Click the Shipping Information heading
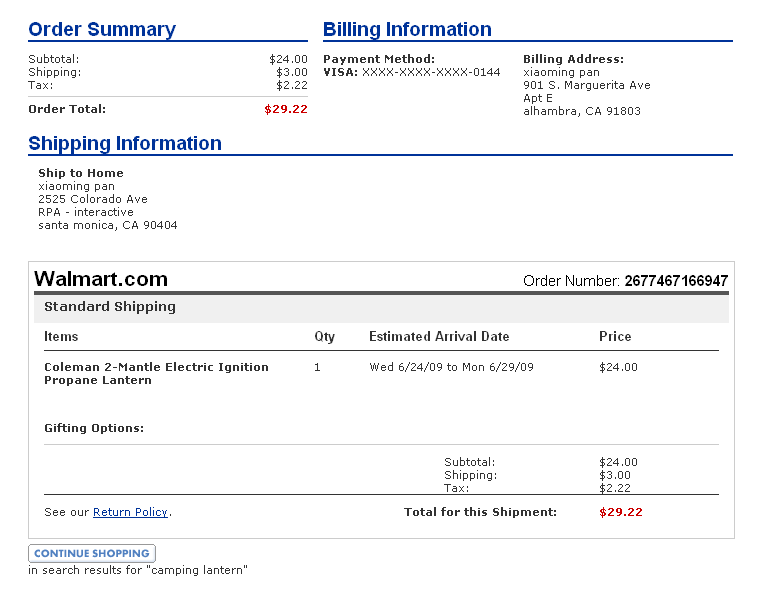Viewport: 763px width, 597px height. click(x=125, y=144)
